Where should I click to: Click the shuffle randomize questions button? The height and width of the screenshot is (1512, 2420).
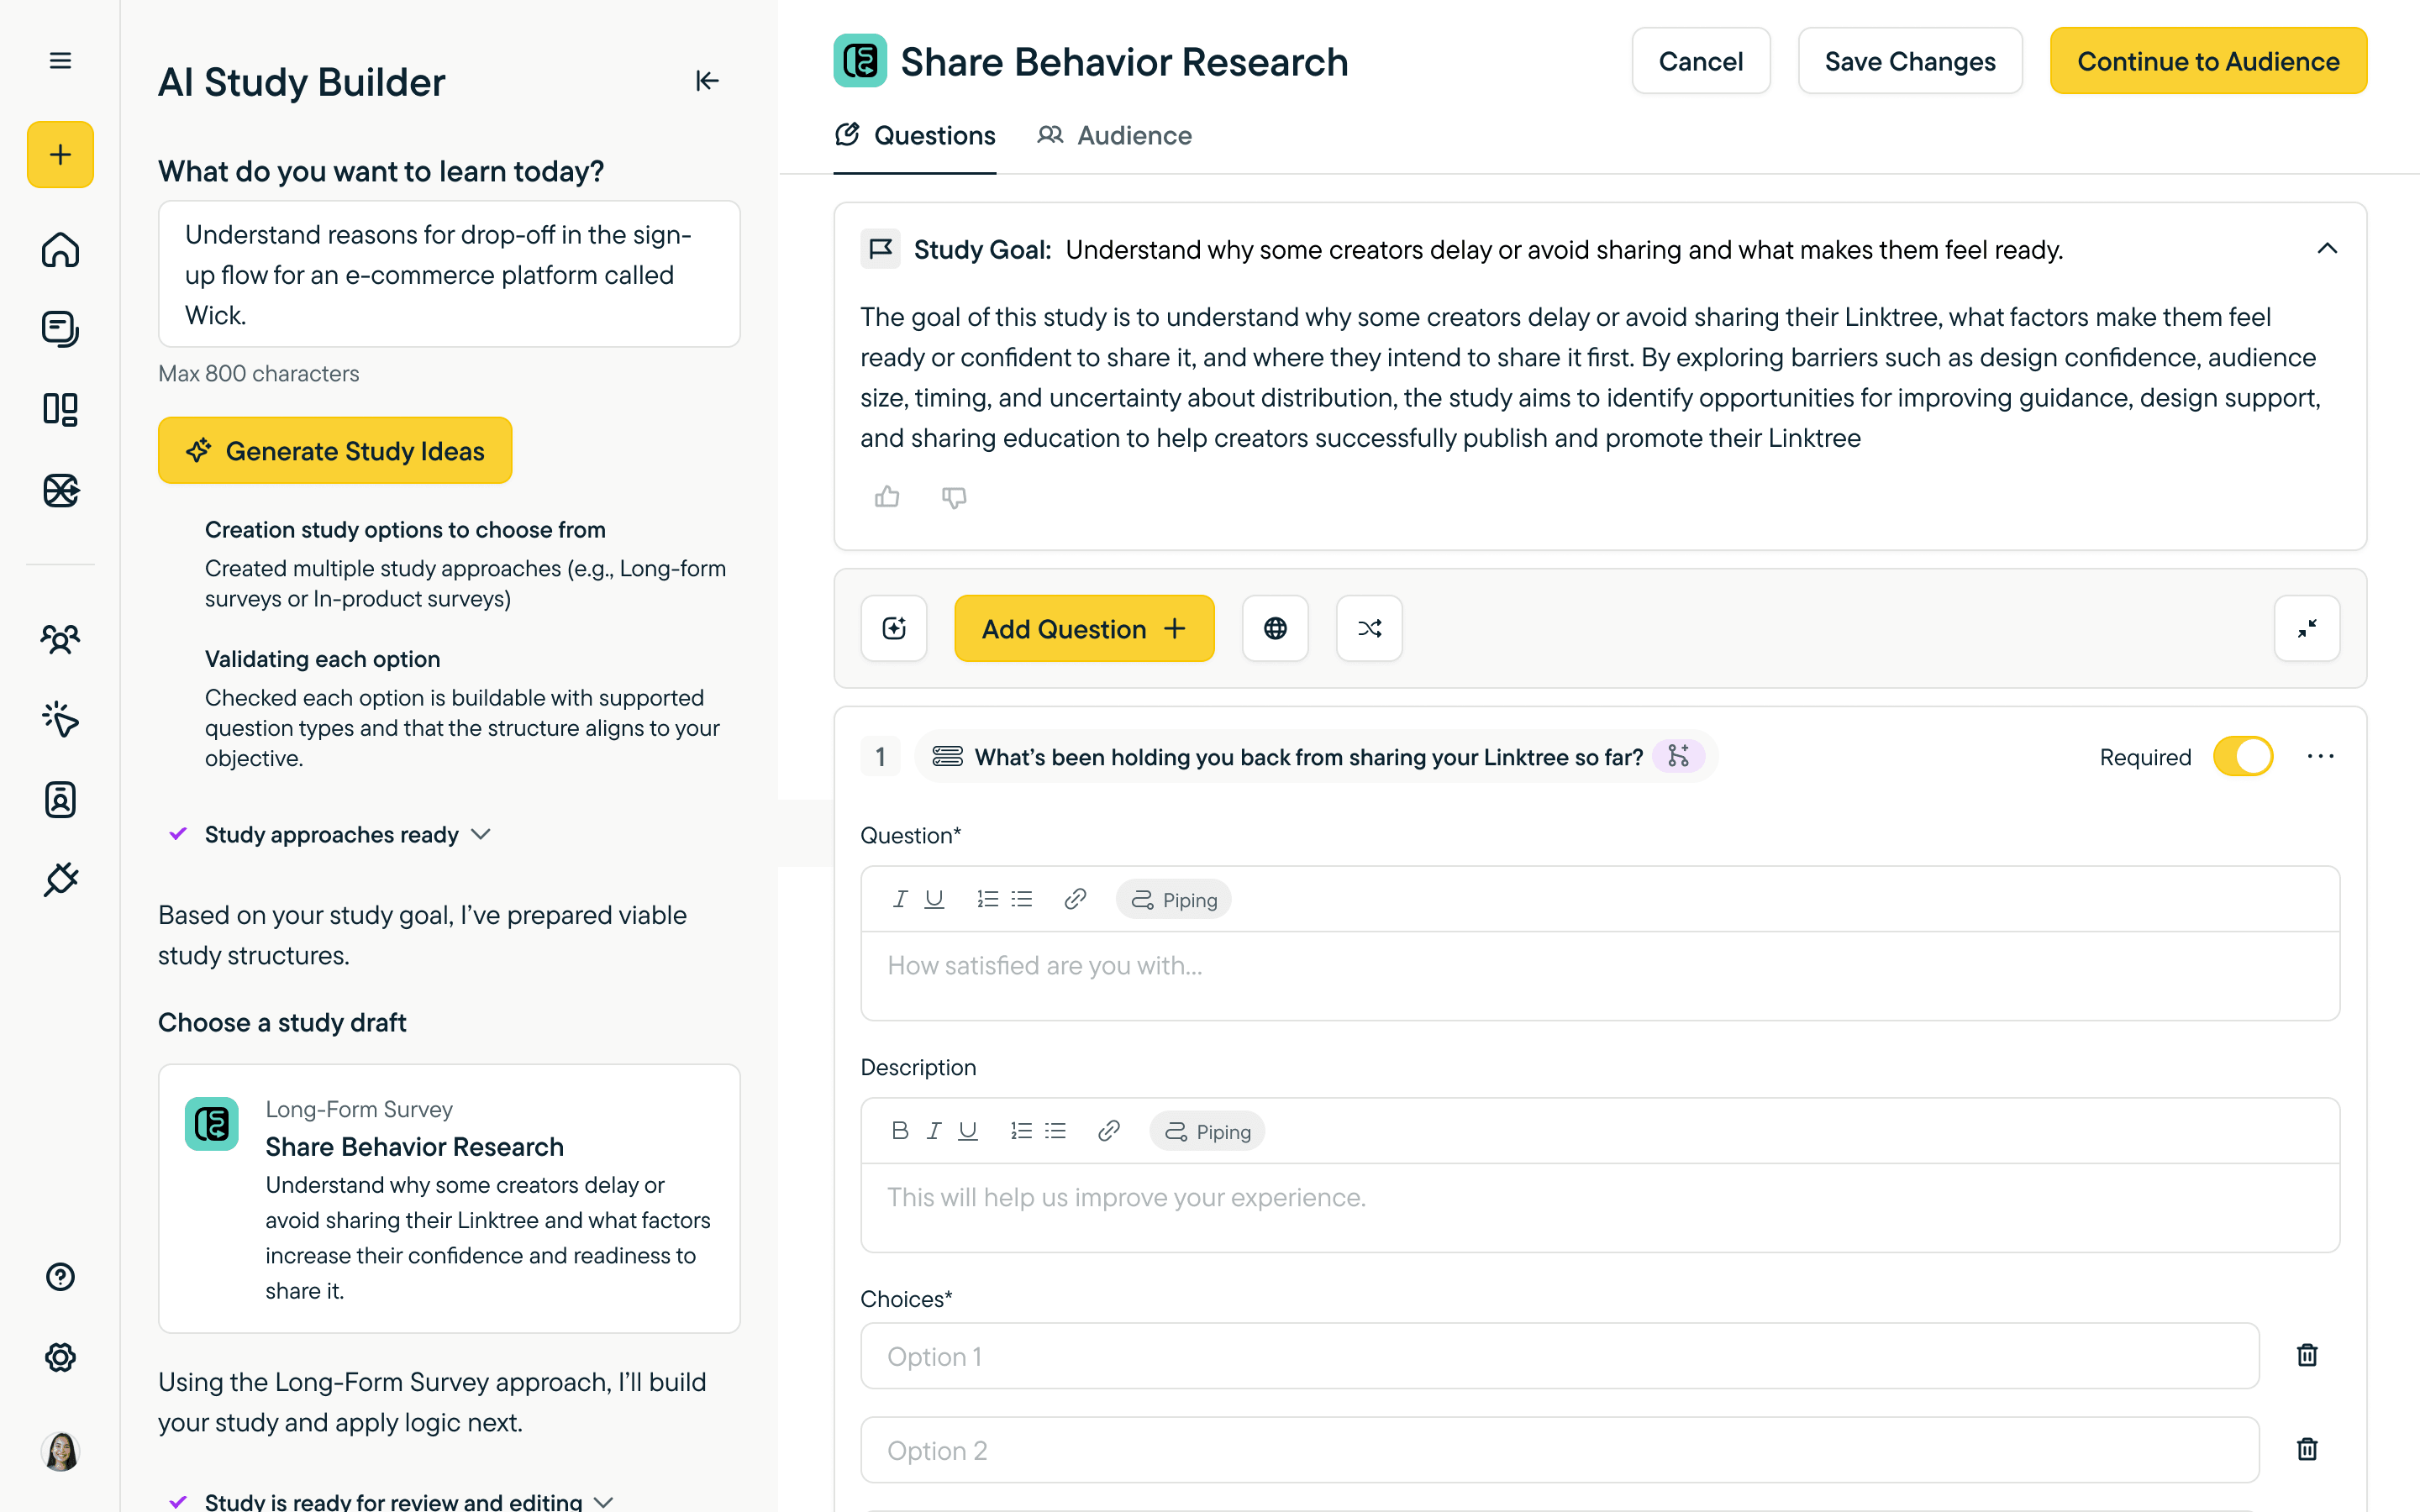pos(1369,628)
